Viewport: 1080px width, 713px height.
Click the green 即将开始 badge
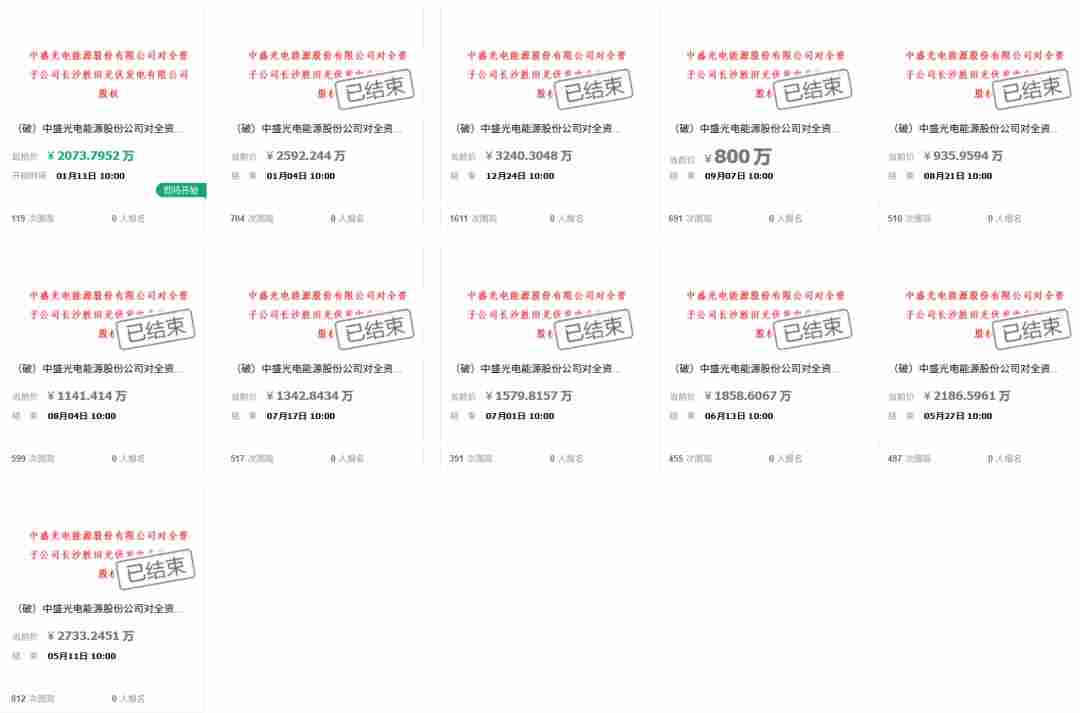[x=181, y=189]
